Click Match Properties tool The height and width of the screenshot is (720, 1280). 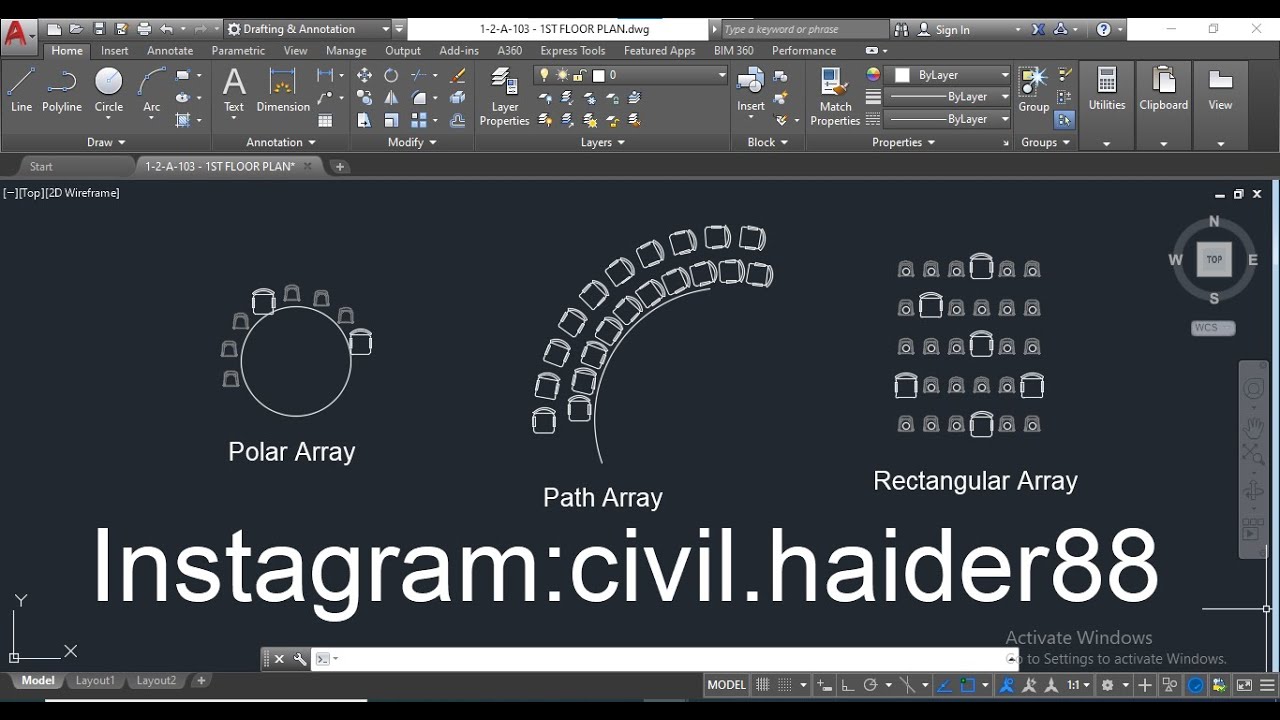(834, 97)
